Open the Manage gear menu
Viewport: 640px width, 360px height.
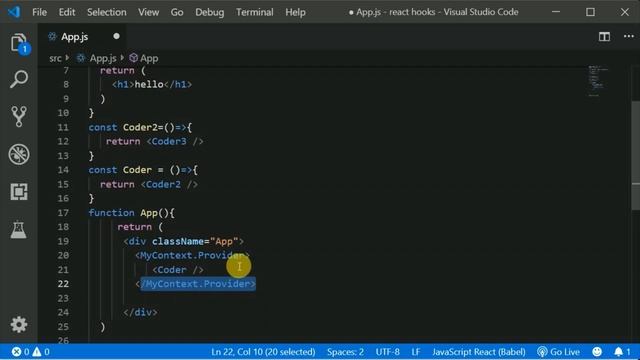pos(19,324)
